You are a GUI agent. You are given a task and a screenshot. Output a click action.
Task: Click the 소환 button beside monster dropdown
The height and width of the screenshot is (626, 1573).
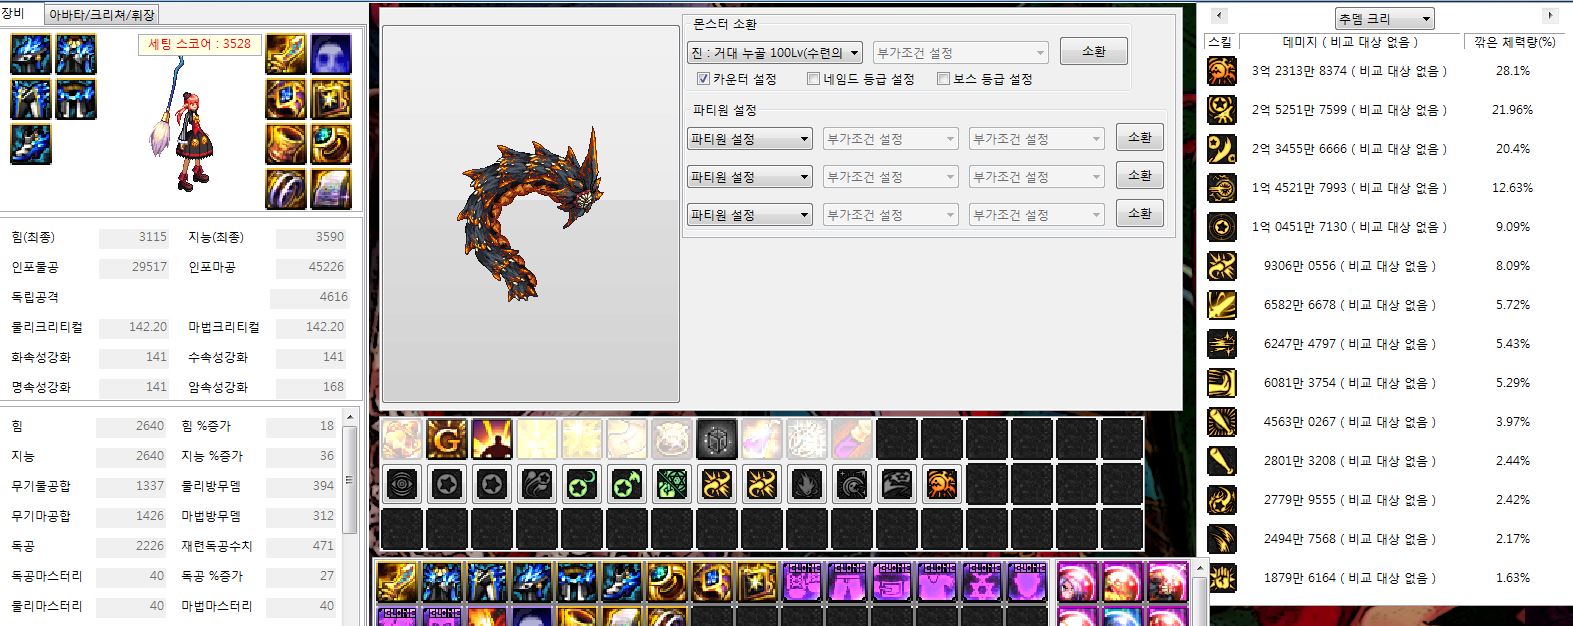coord(1093,52)
